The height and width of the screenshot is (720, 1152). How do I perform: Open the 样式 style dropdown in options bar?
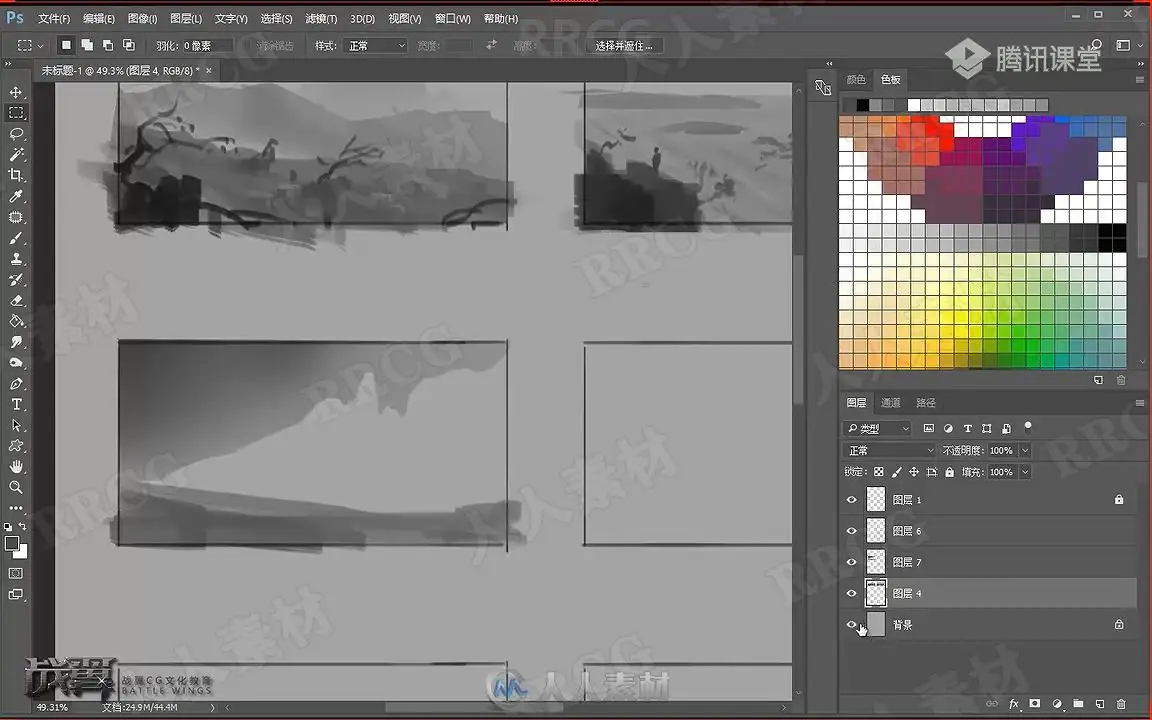pos(375,46)
